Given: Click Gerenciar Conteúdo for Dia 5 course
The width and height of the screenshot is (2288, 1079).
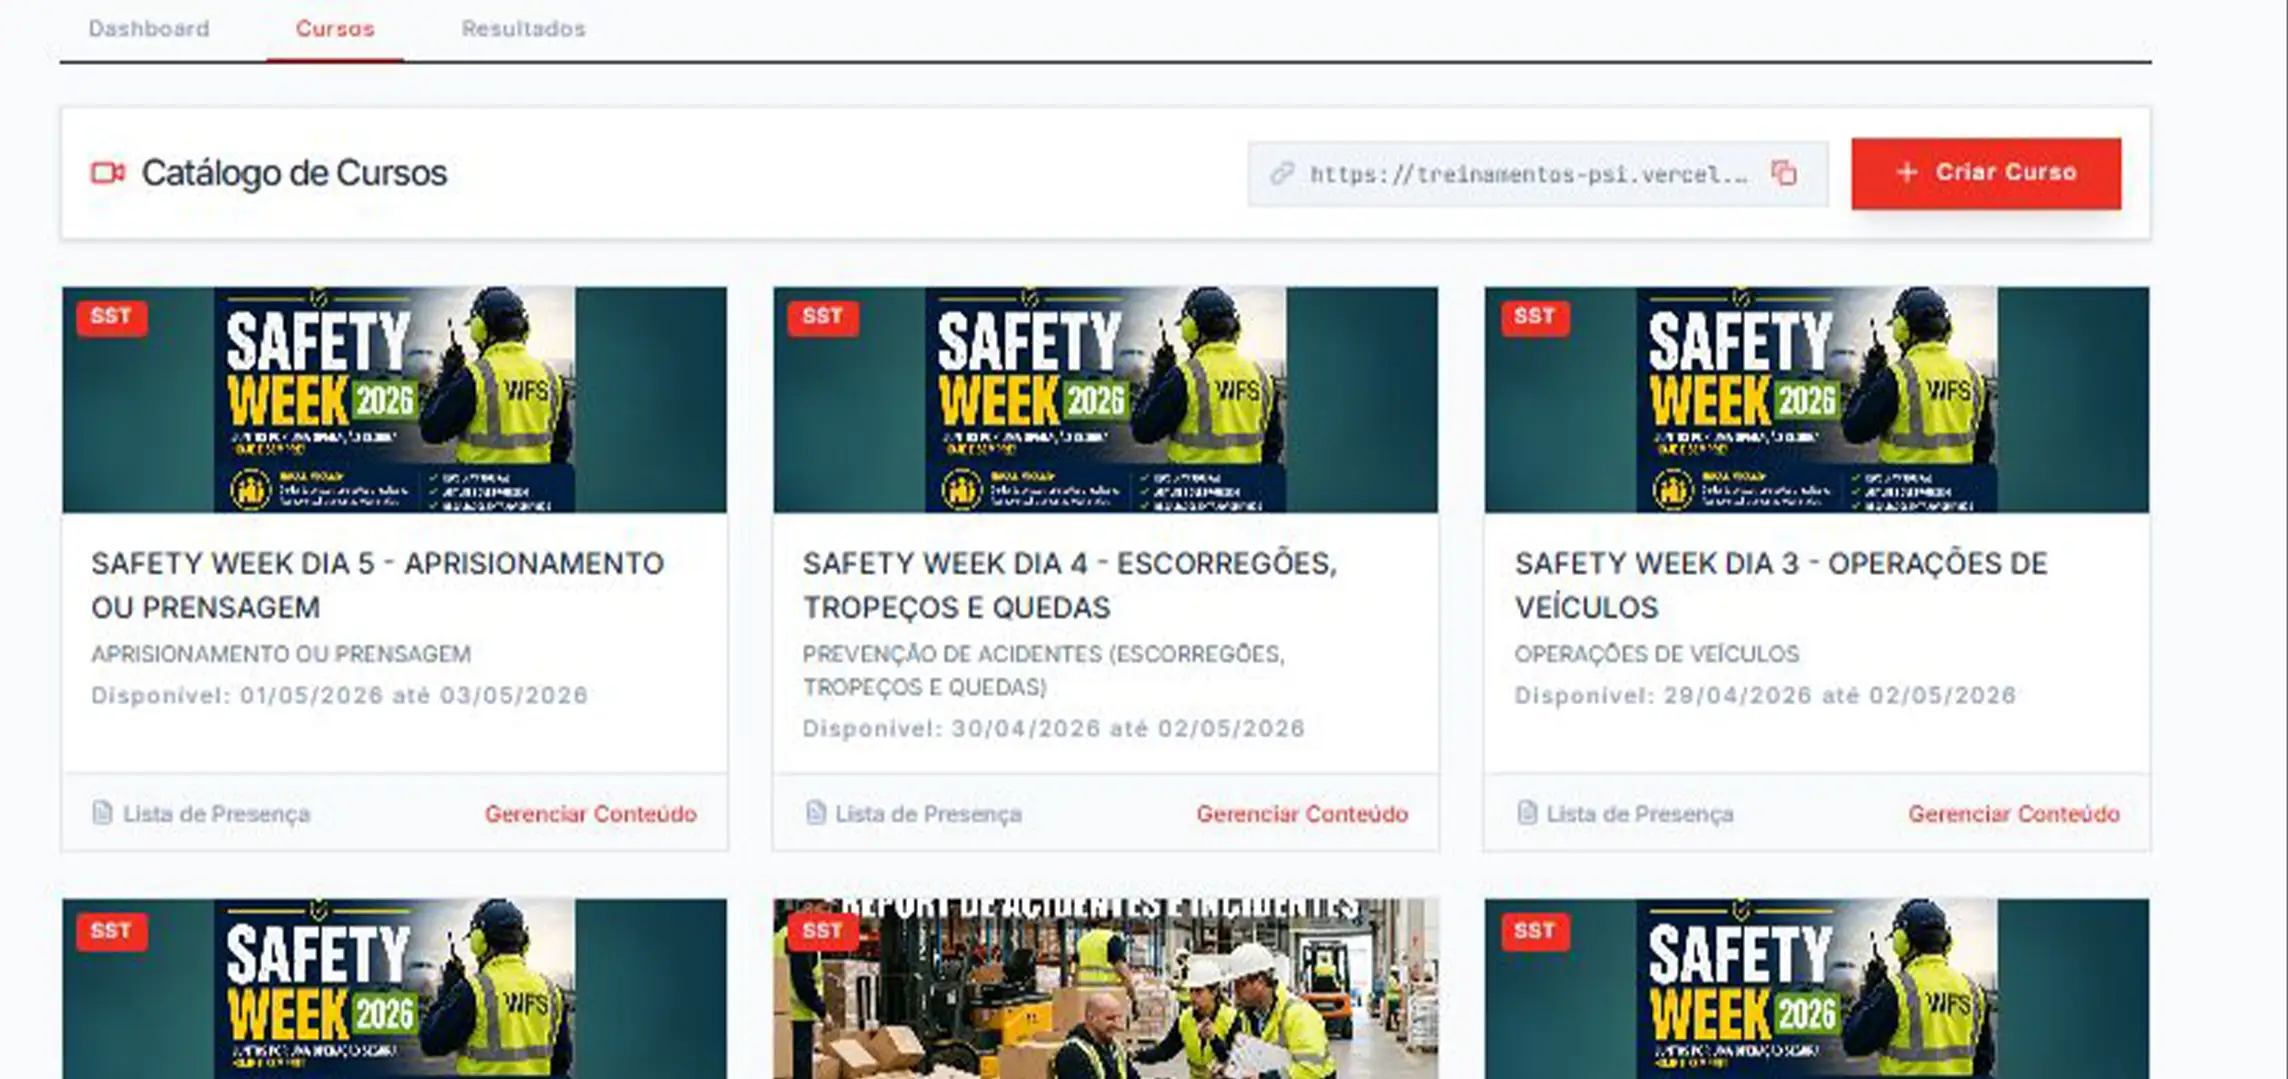Looking at the screenshot, I should point(591,814).
